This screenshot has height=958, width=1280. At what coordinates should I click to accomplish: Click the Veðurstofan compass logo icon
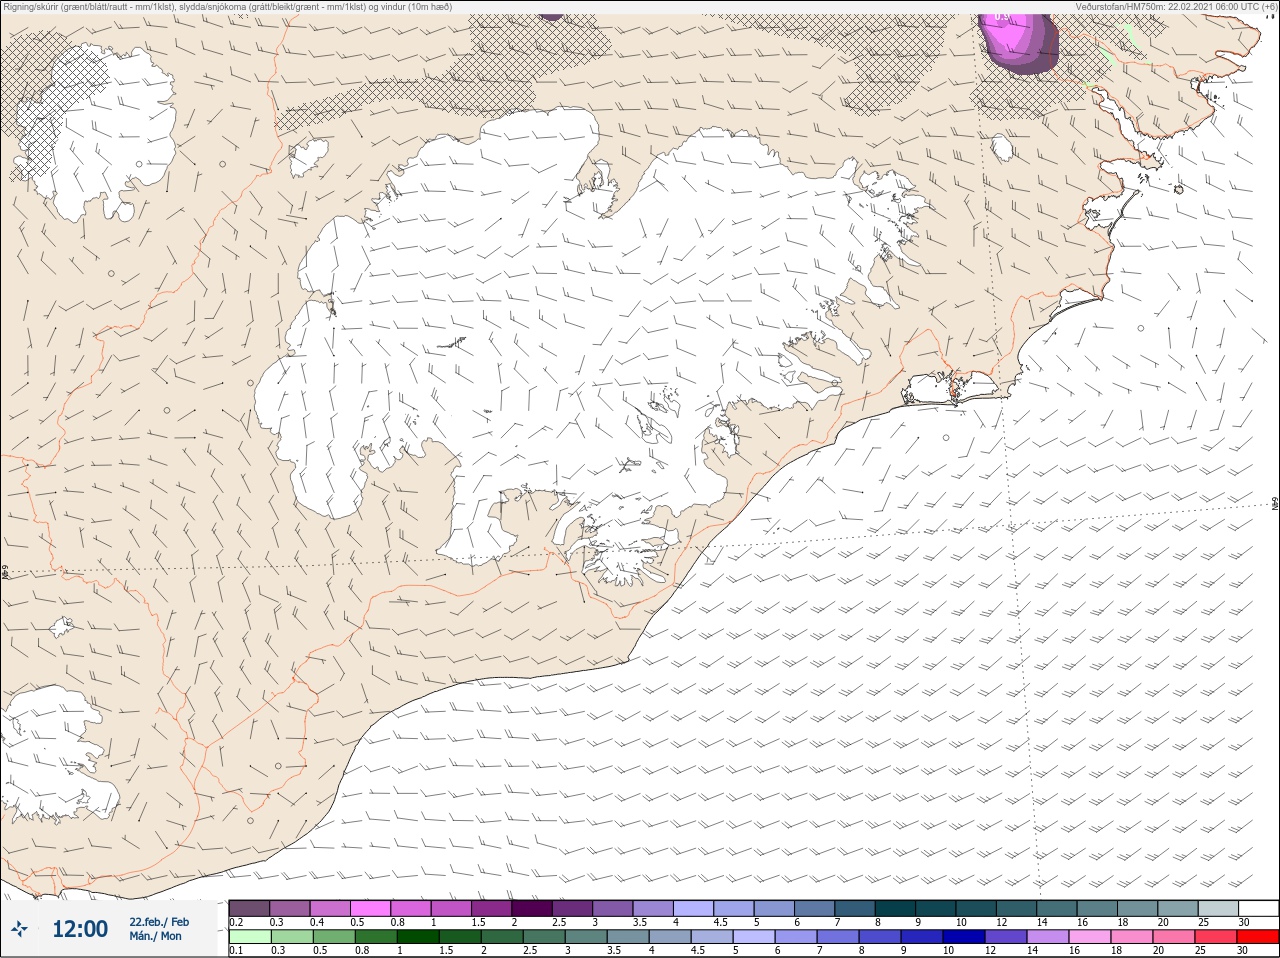(x=19, y=929)
